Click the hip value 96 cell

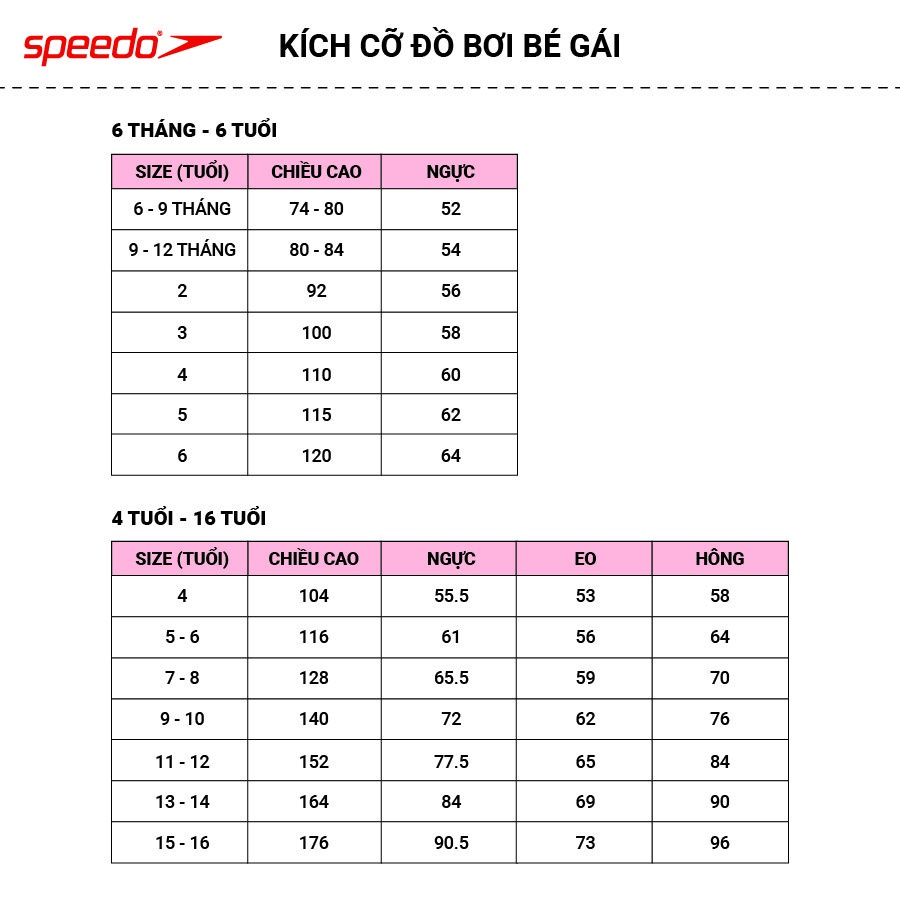click(x=720, y=843)
